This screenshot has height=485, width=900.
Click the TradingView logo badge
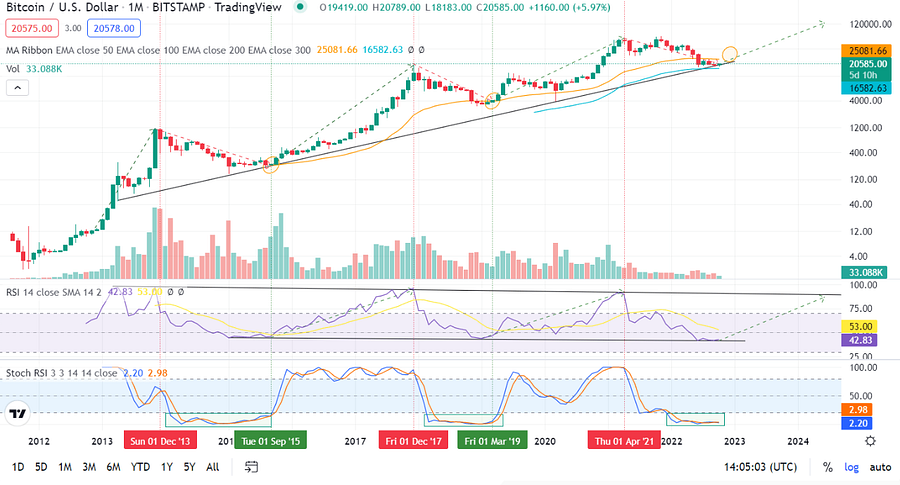[x=18, y=413]
